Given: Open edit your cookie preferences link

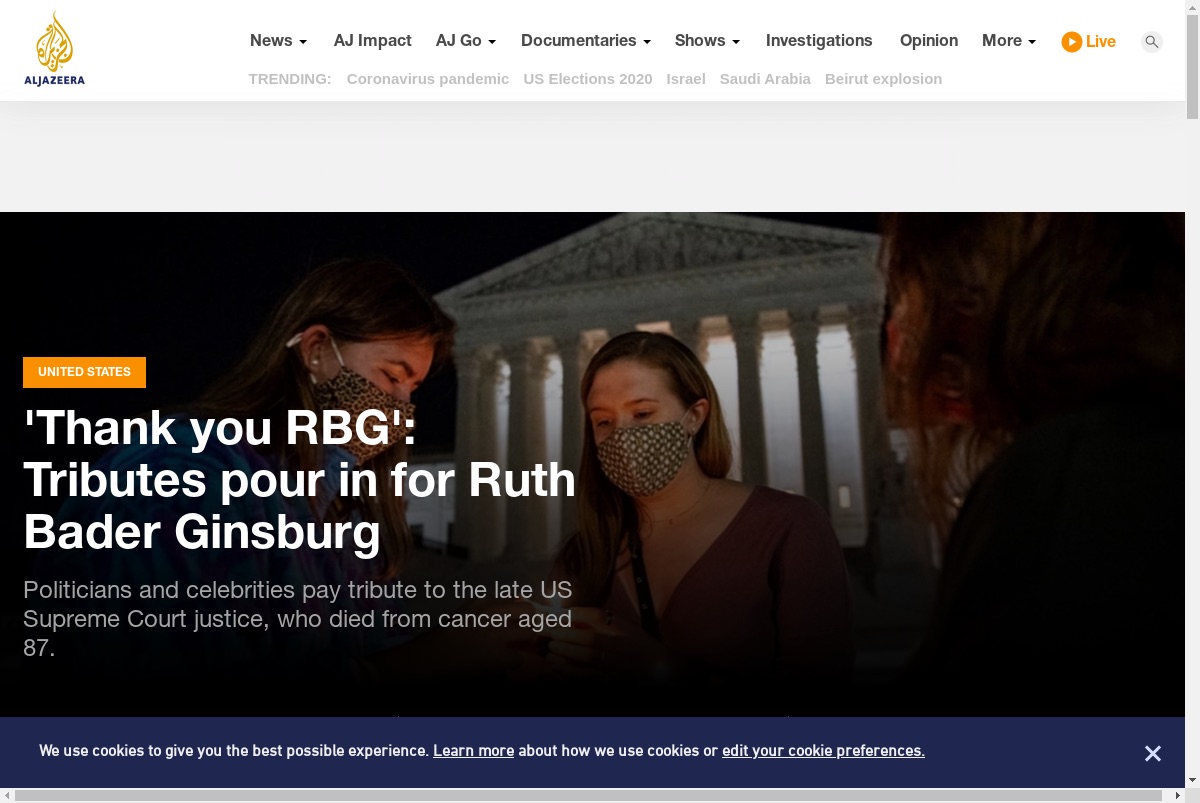Looking at the screenshot, I should pos(823,751).
